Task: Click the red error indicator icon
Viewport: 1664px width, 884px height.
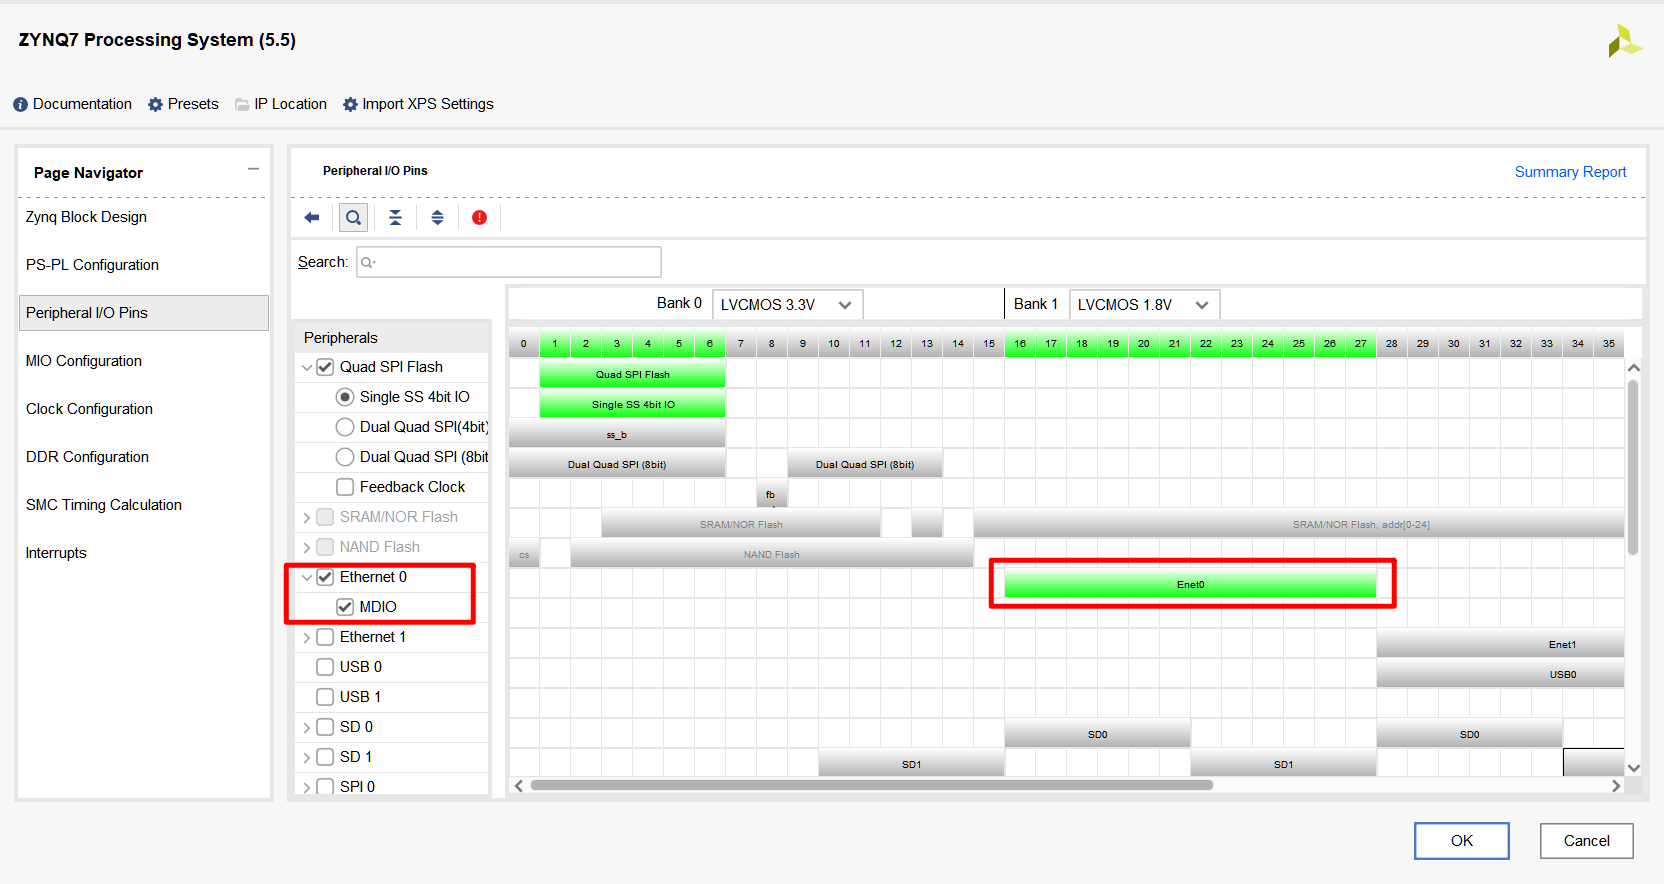Action: [479, 217]
